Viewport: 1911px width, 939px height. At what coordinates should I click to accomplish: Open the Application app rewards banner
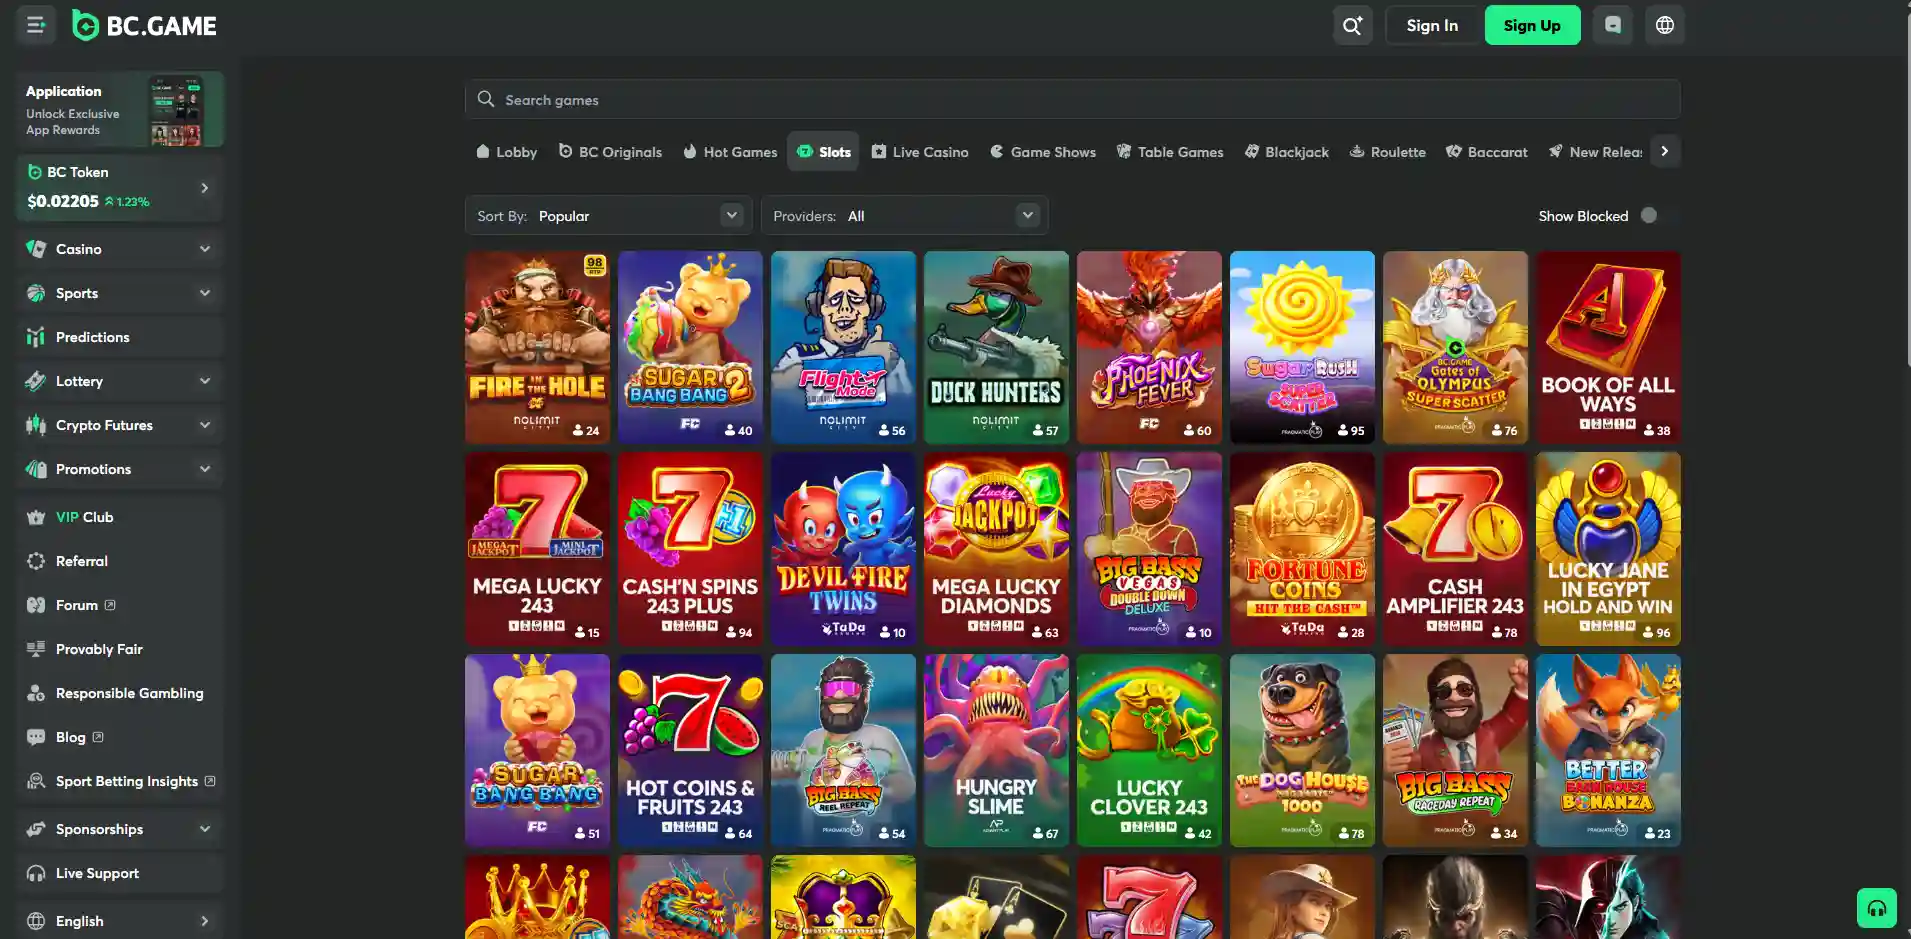tap(120, 110)
